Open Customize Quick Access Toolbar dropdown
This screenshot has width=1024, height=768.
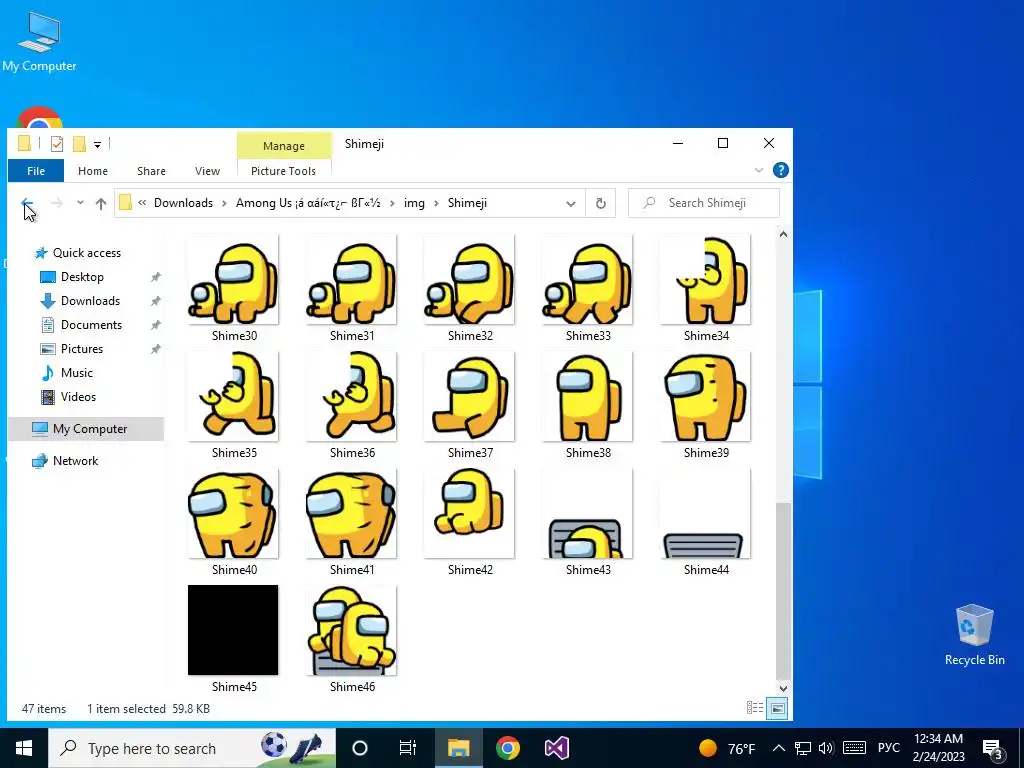tap(97, 144)
